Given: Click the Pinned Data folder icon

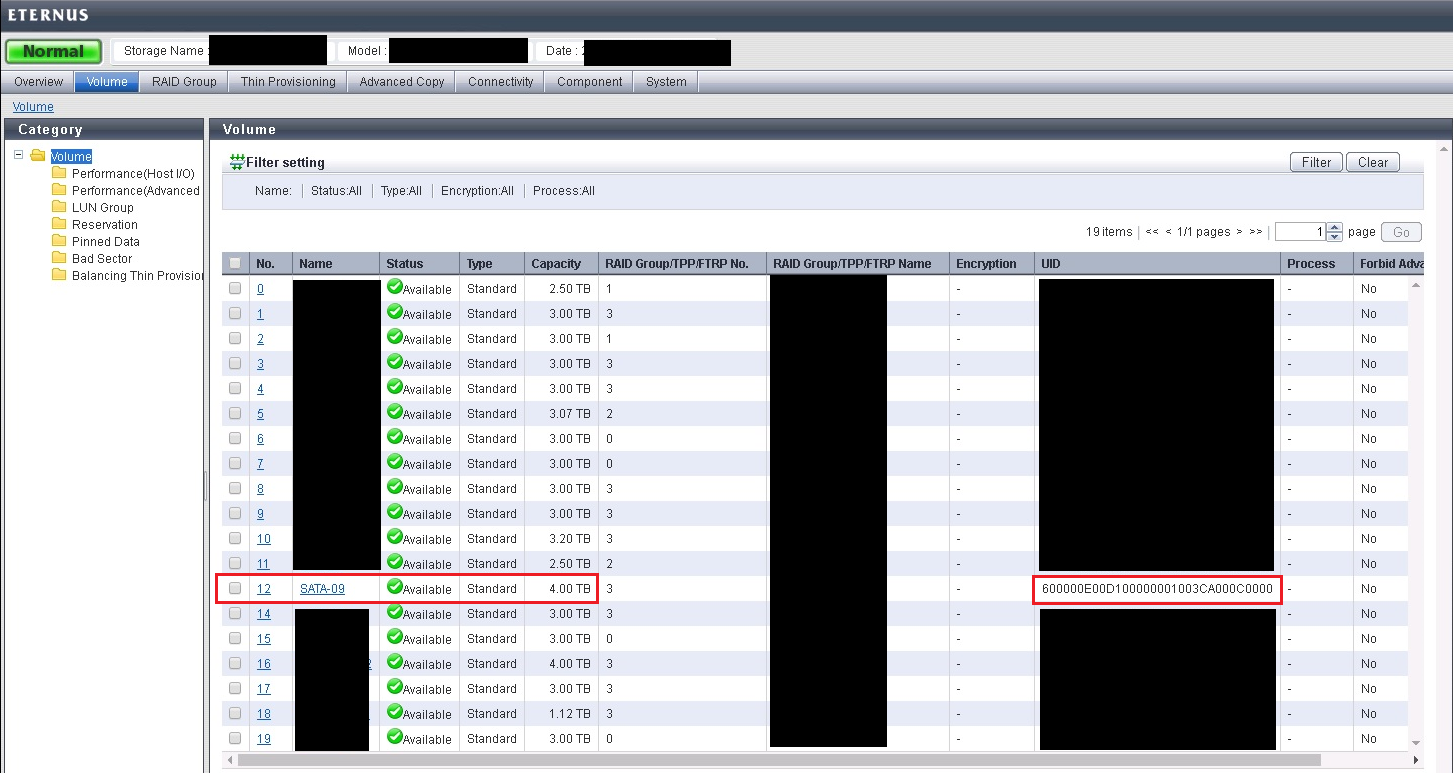Looking at the screenshot, I should (x=58, y=241).
